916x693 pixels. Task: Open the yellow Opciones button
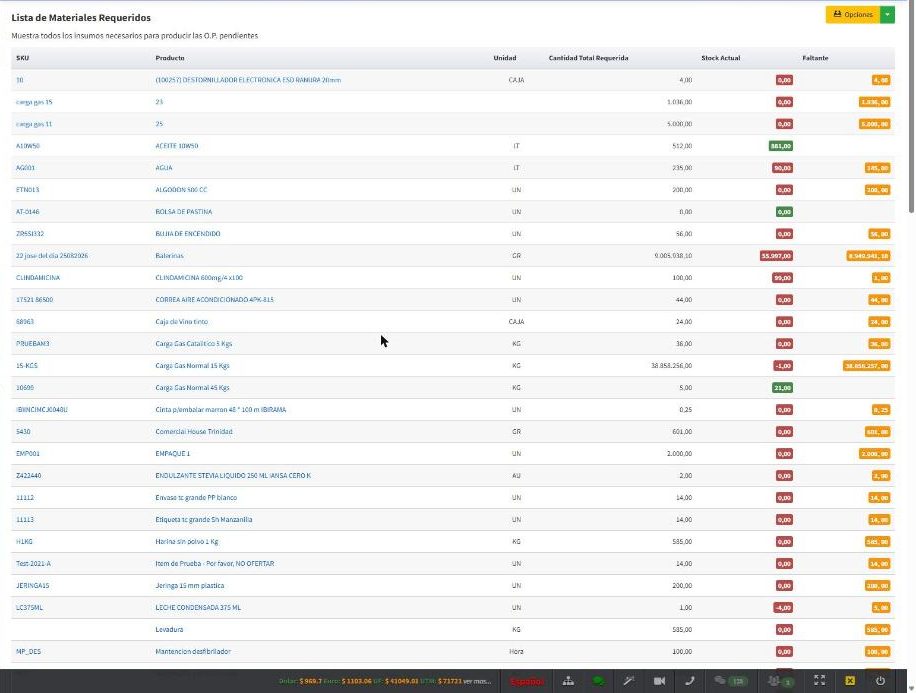(852, 15)
